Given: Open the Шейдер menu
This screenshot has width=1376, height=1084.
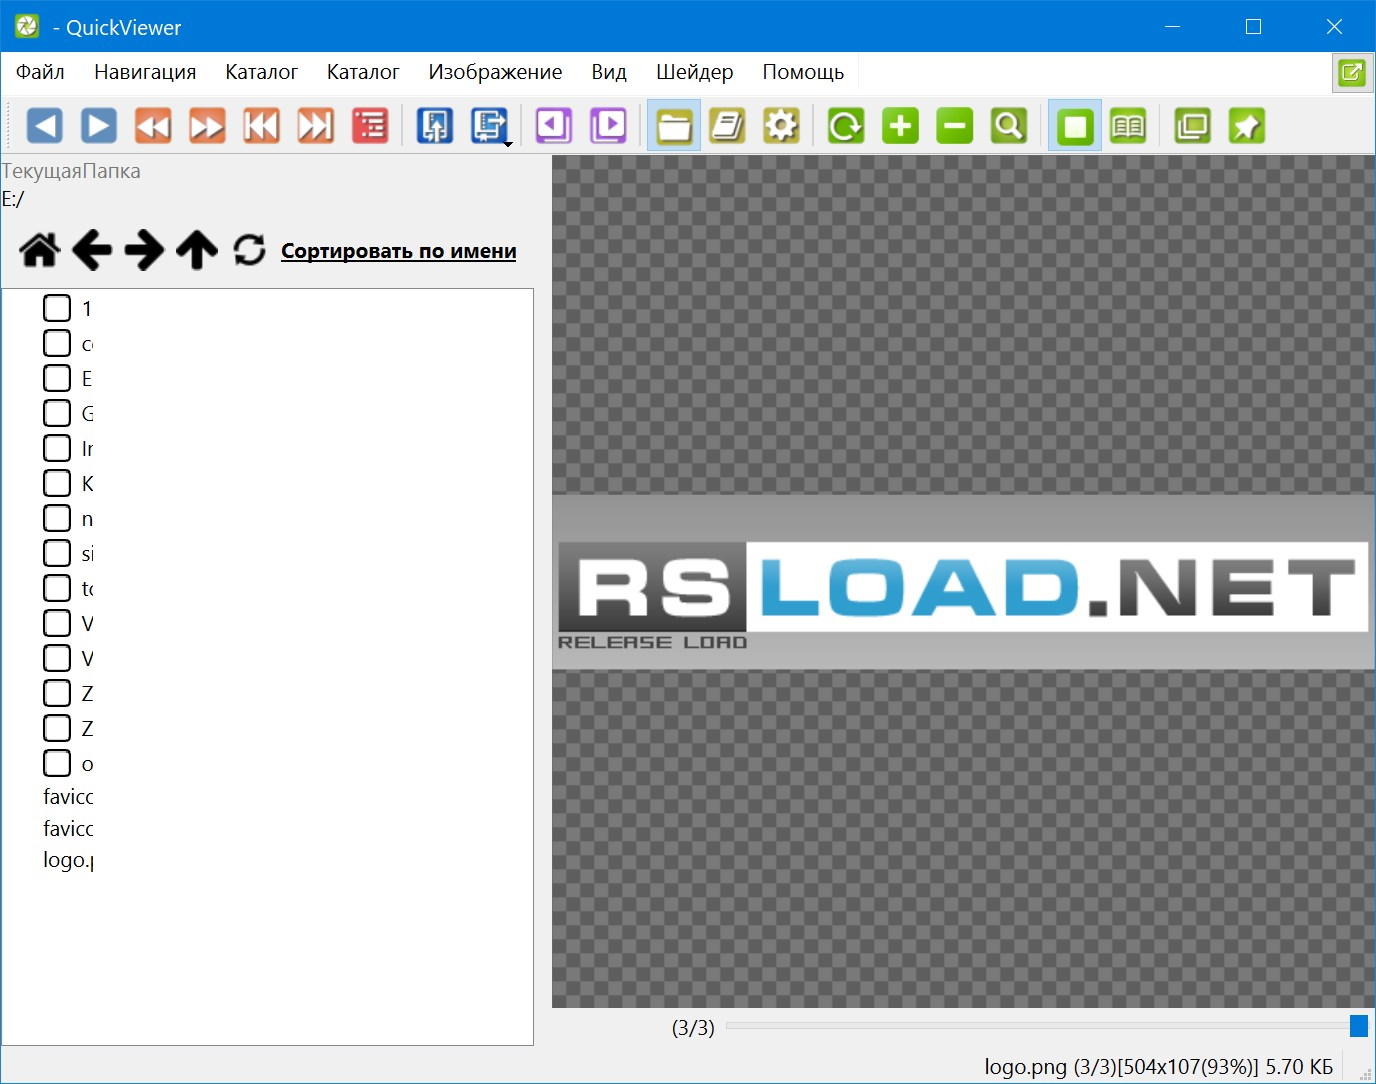Looking at the screenshot, I should (695, 72).
